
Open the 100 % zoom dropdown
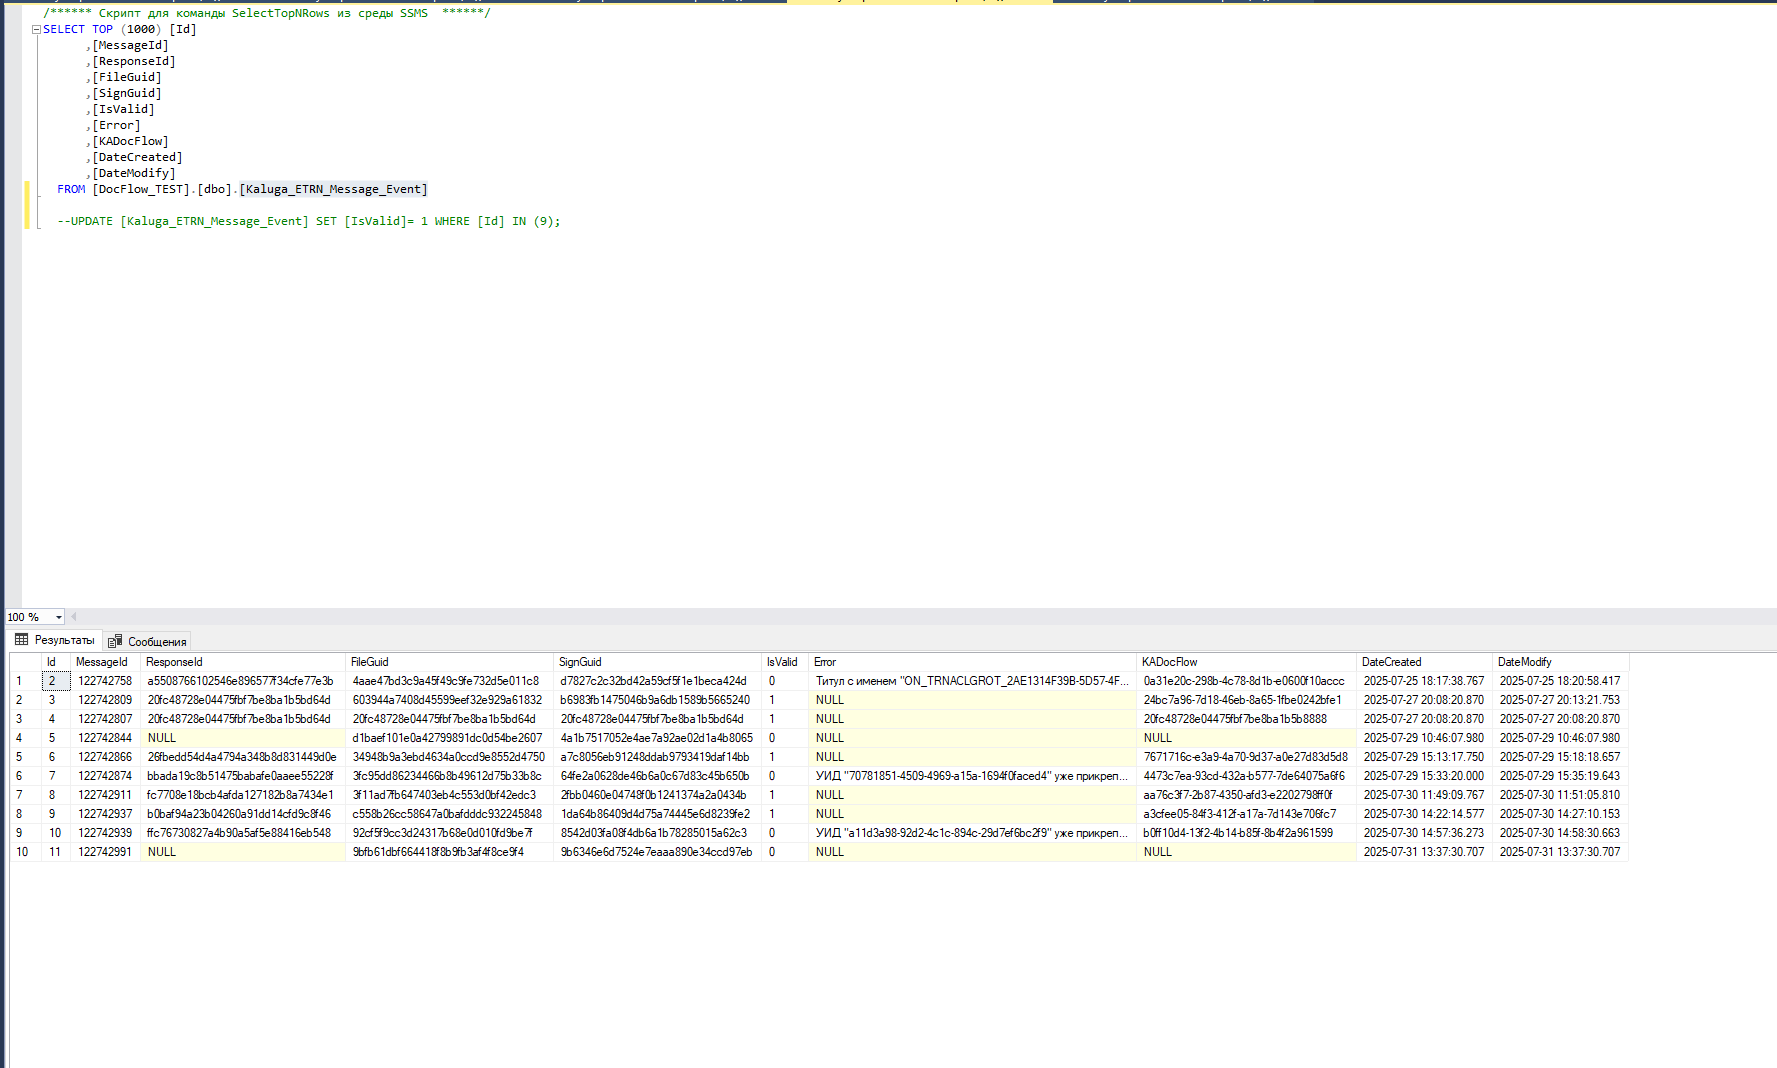click(59, 617)
